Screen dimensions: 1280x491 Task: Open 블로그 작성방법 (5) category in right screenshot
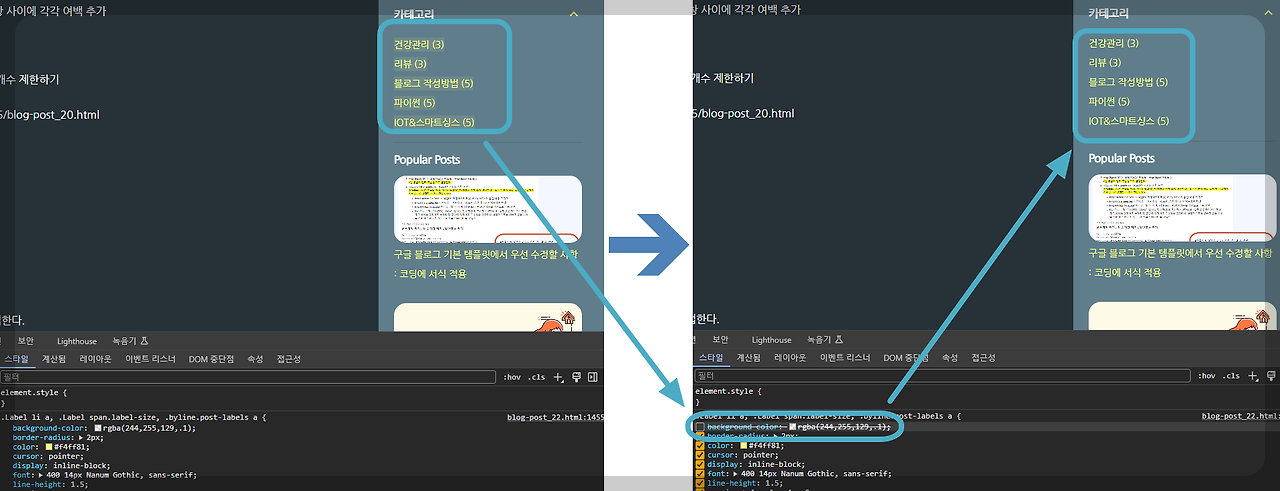pos(1128,82)
